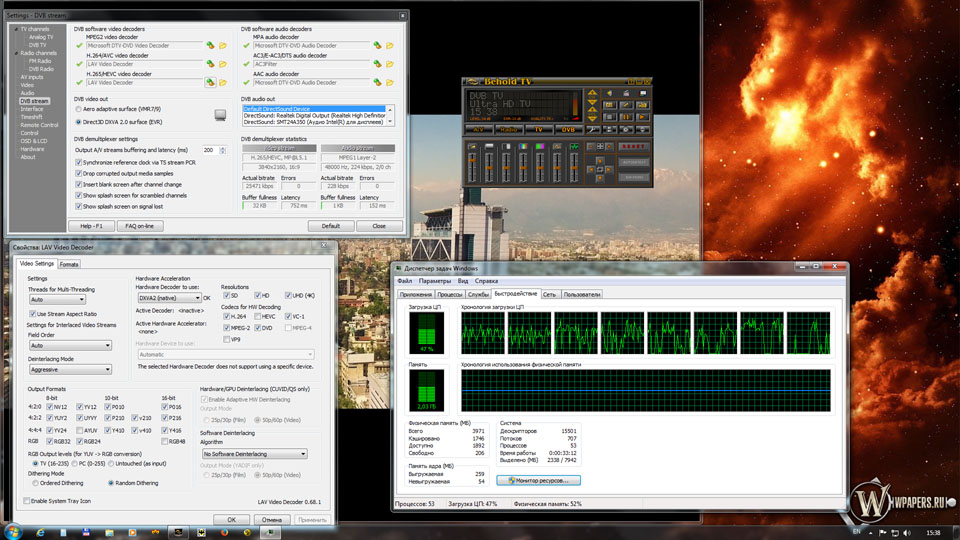Open the Процессы tab in Task Manager
The width and height of the screenshot is (960, 540).
[x=449, y=295]
